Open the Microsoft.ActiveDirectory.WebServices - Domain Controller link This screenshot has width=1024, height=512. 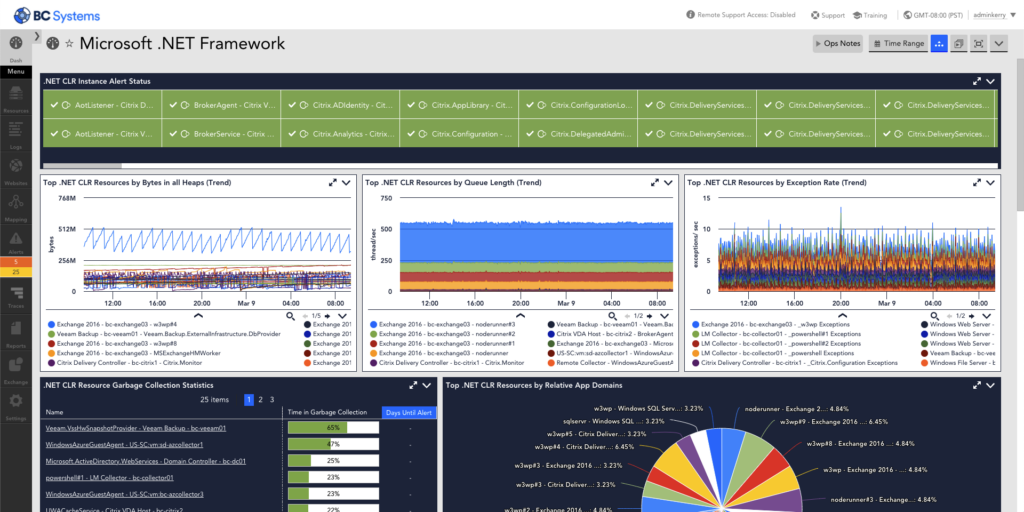(x=146, y=461)
